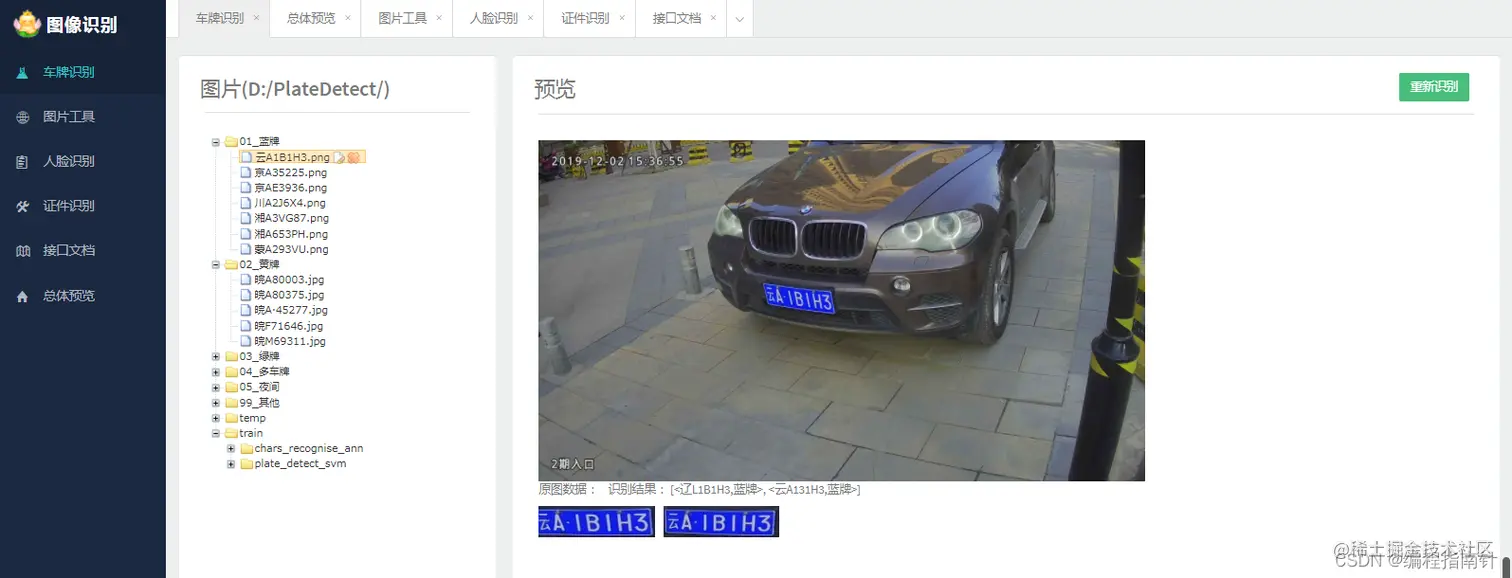Click the main car preview image

(841, 310)
